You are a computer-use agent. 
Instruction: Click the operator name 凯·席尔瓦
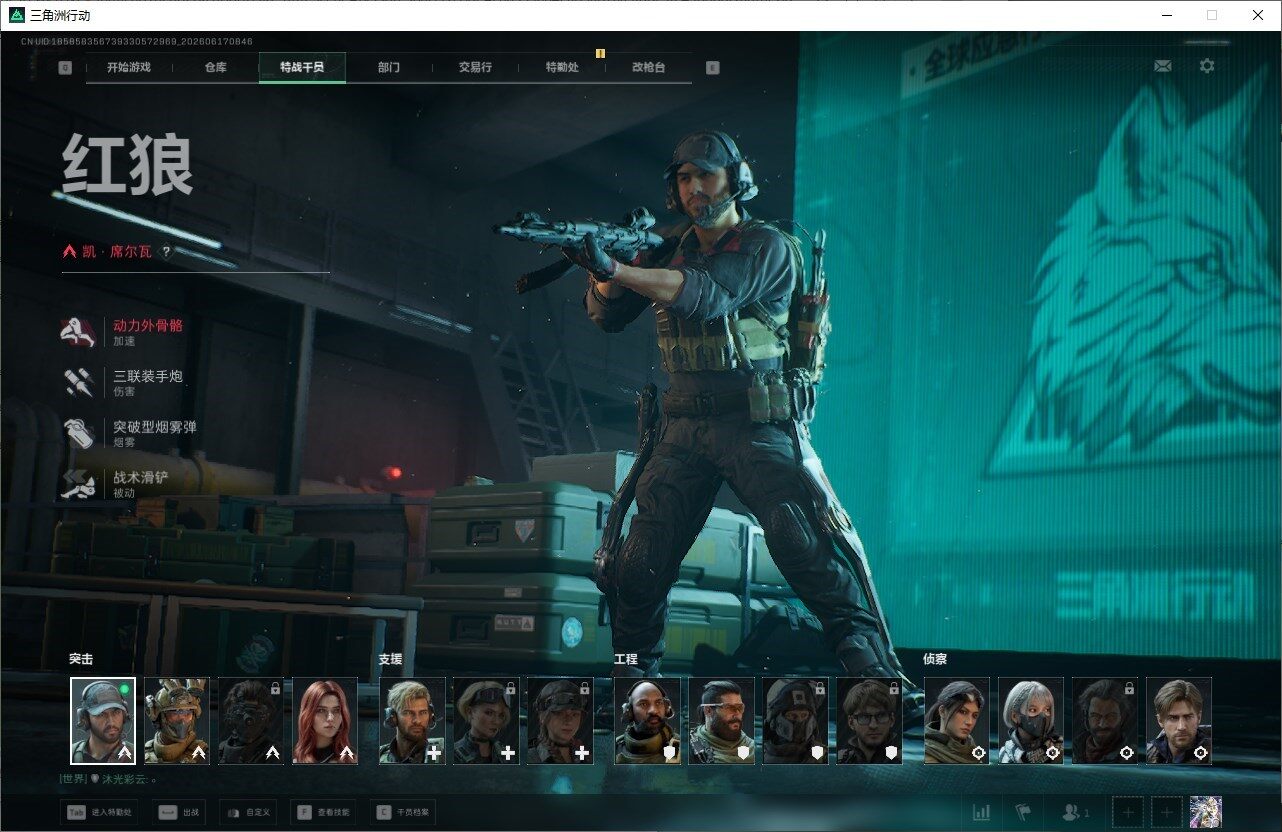(x=117, y=252)
